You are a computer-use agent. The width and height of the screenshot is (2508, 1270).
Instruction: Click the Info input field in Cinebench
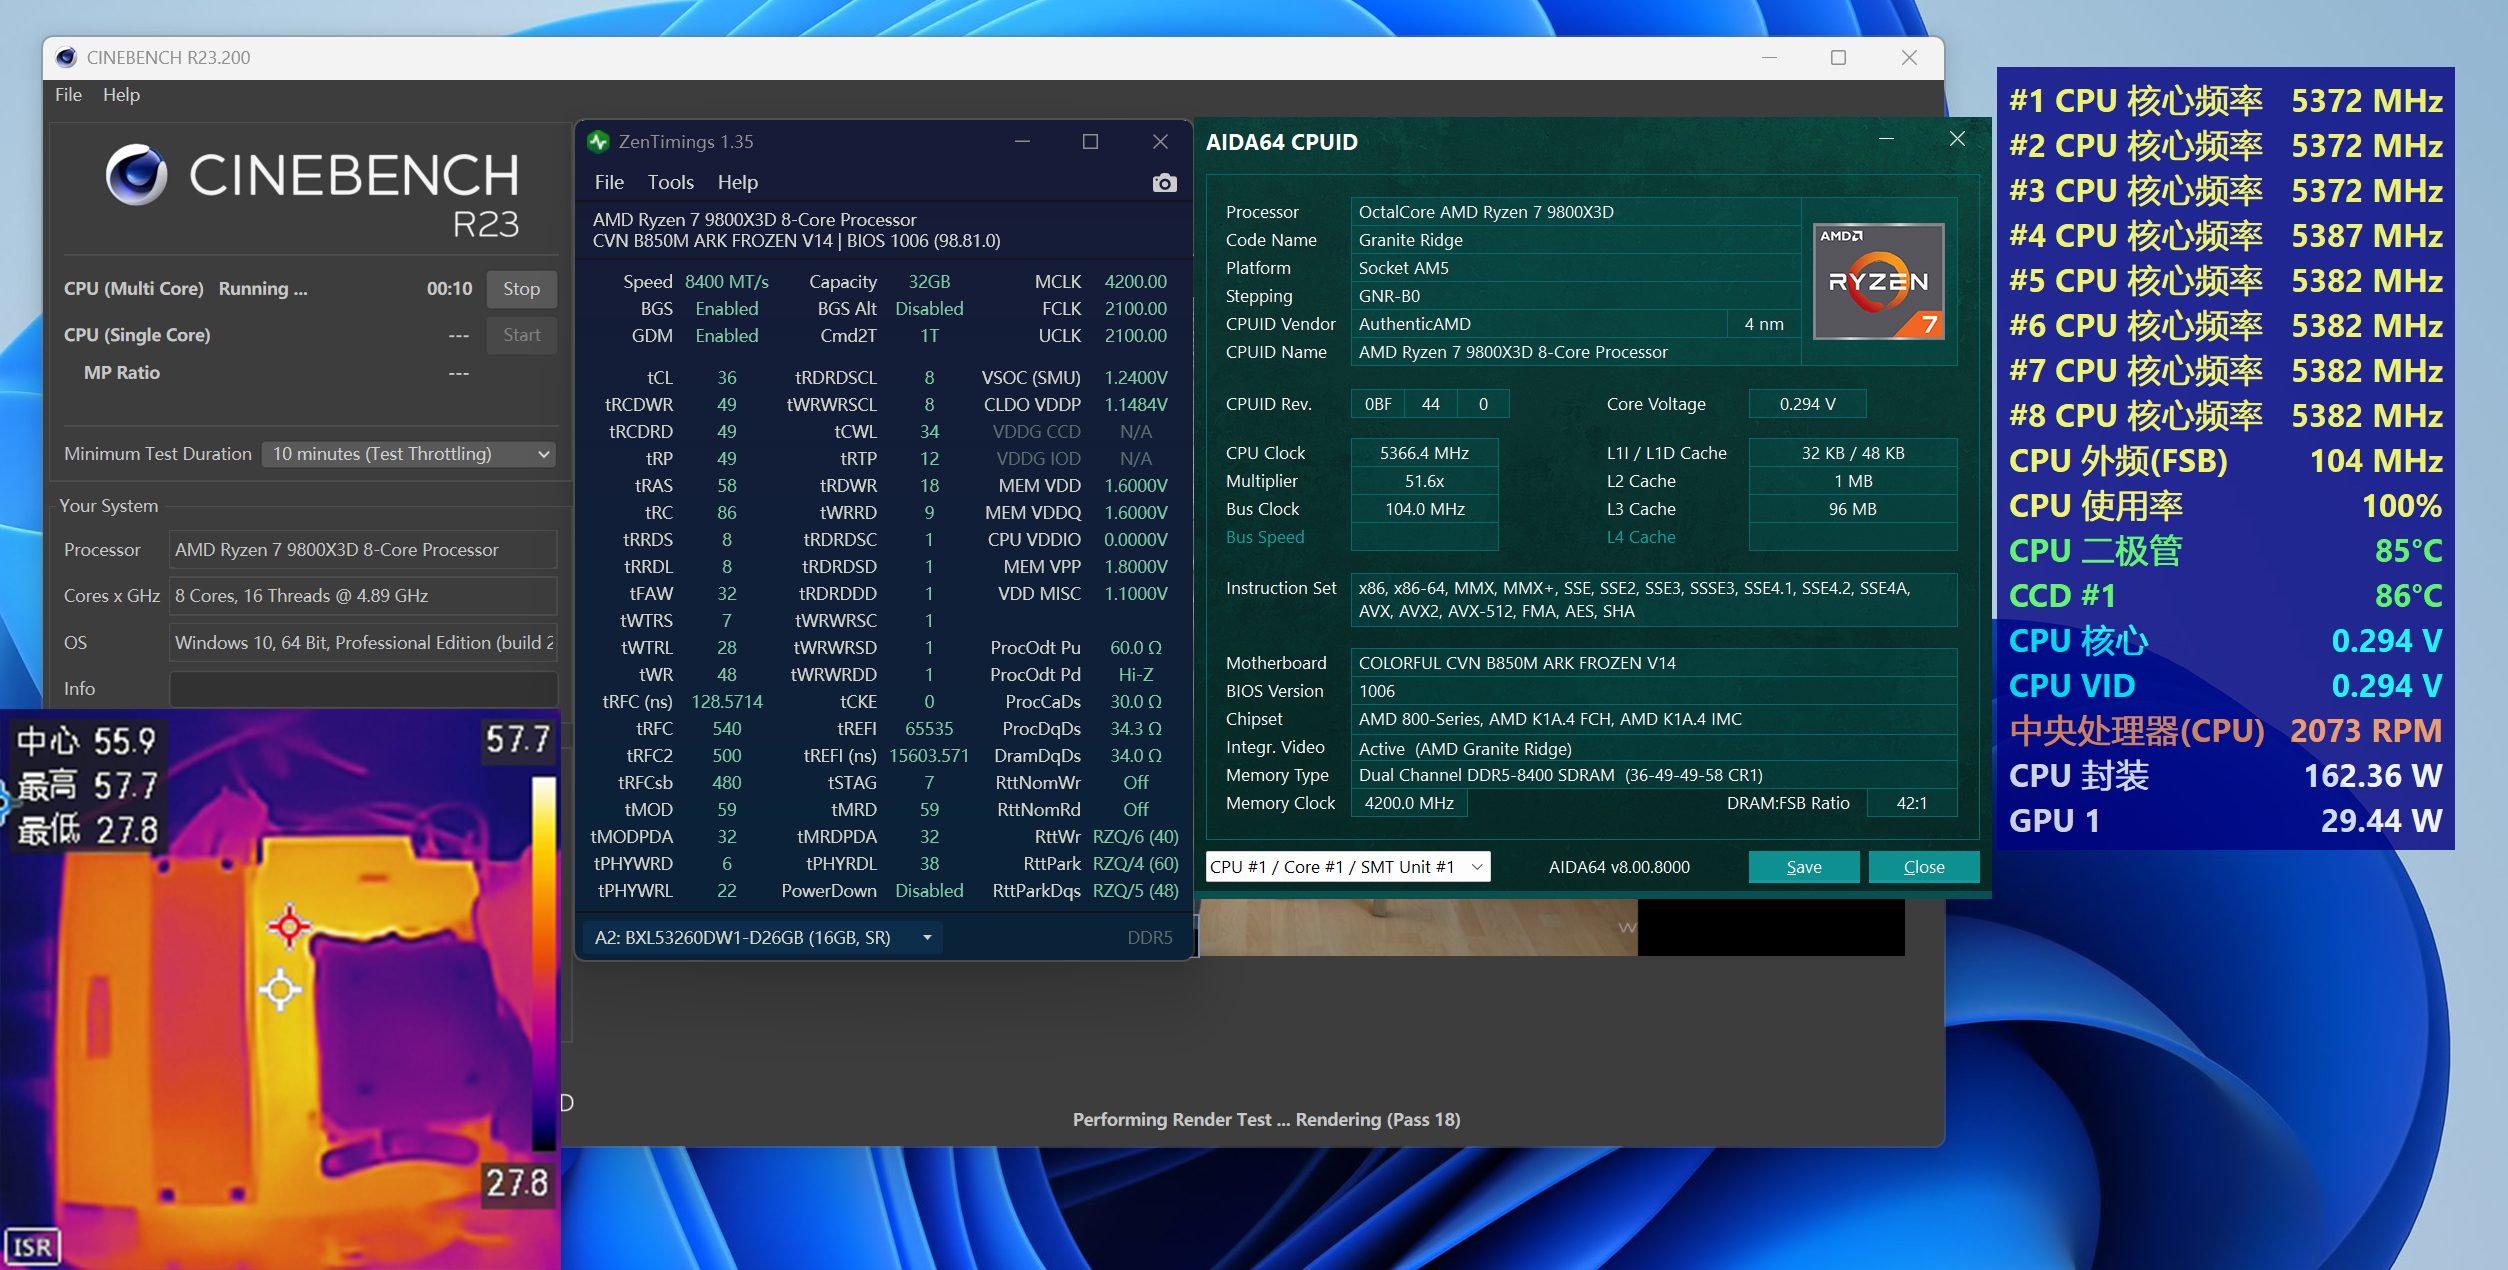362,688
